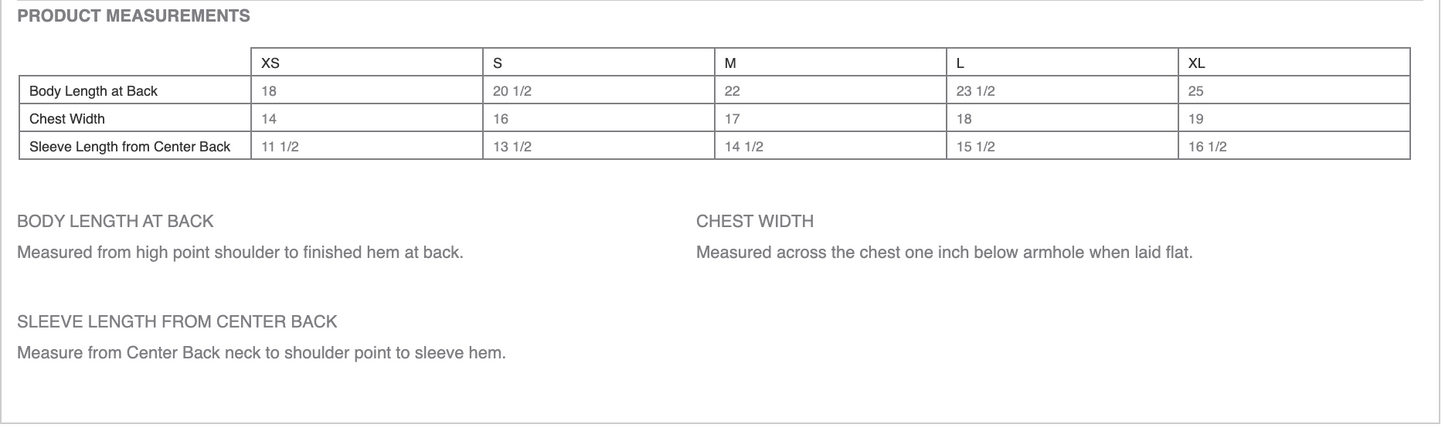Click the CHEST WIDTH definition heading

754,221
